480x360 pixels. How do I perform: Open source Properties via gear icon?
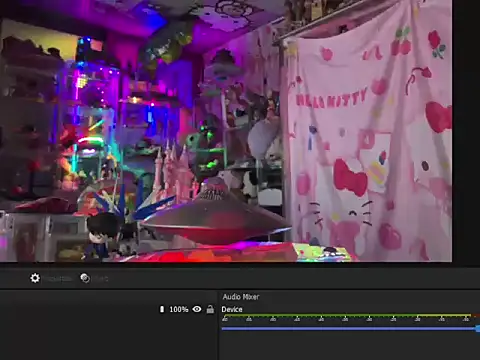[x=35, y=278]
